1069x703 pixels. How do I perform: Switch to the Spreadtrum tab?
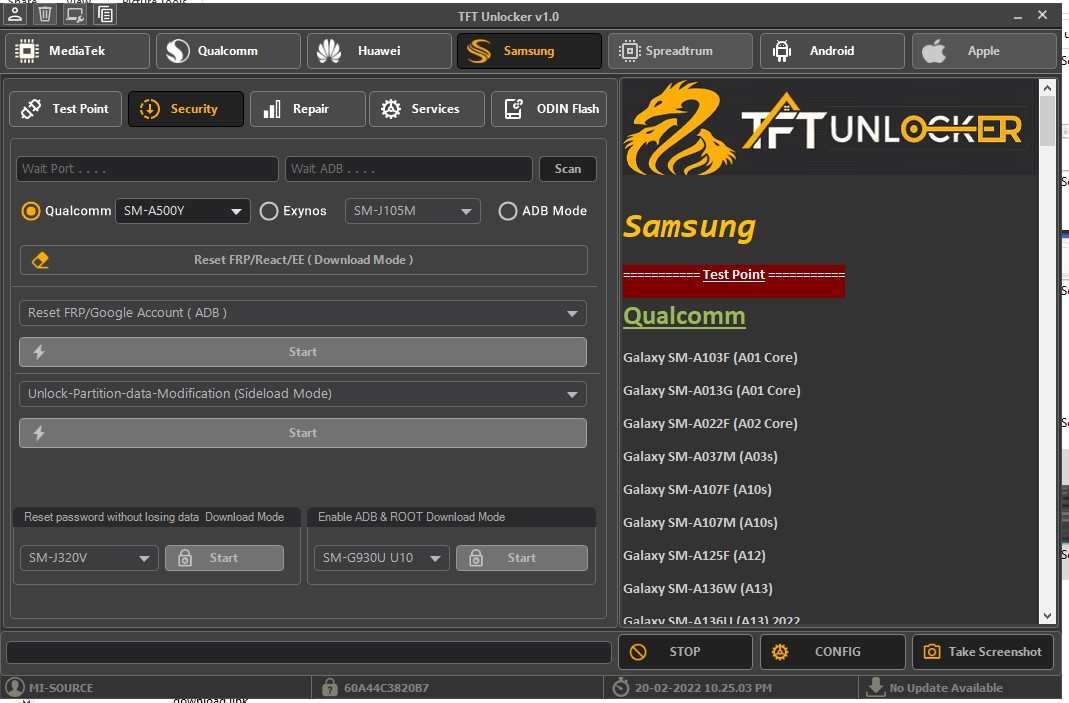tap(680, 51)
